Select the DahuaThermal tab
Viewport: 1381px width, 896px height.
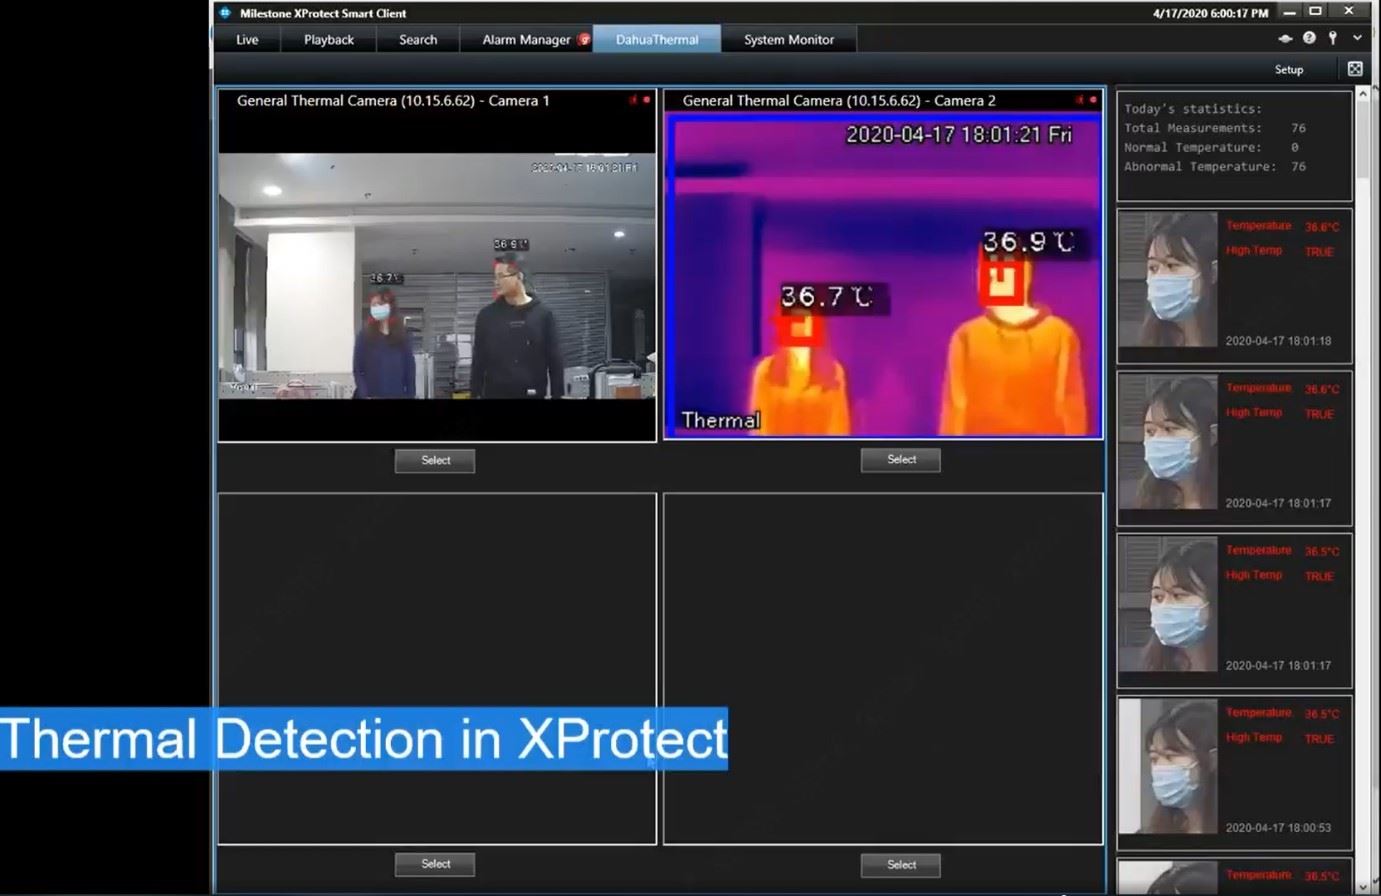[657, 40]
